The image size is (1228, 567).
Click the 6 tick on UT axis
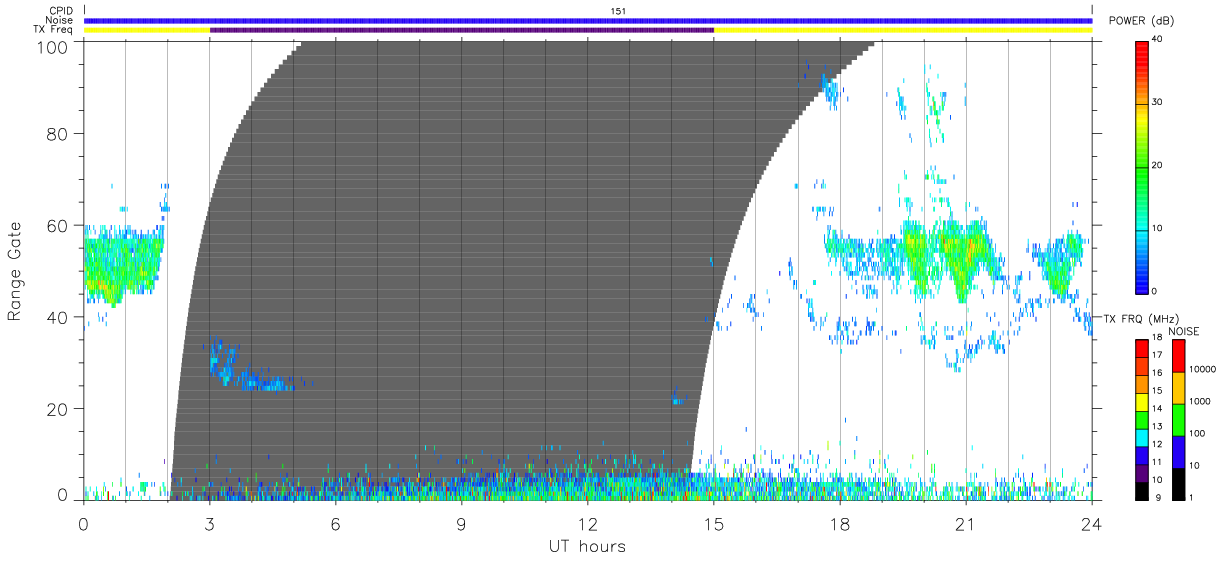point(335,523)
